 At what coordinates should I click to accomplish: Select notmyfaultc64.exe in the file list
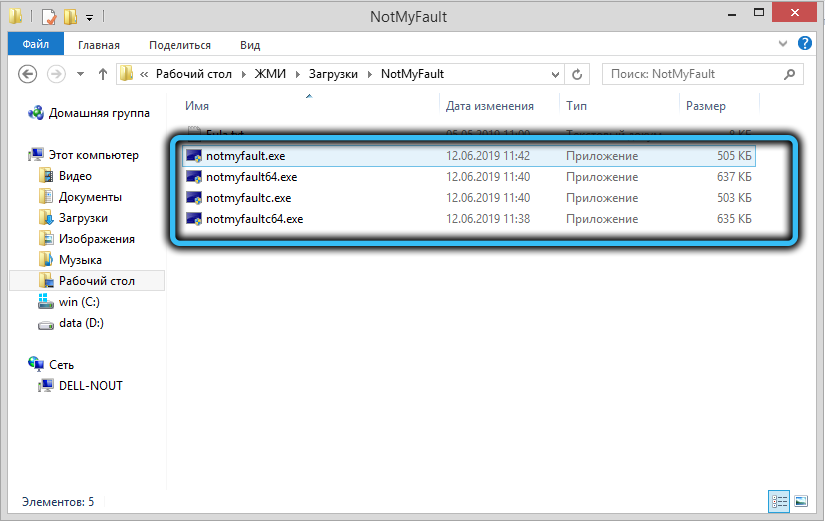point(254,219)
